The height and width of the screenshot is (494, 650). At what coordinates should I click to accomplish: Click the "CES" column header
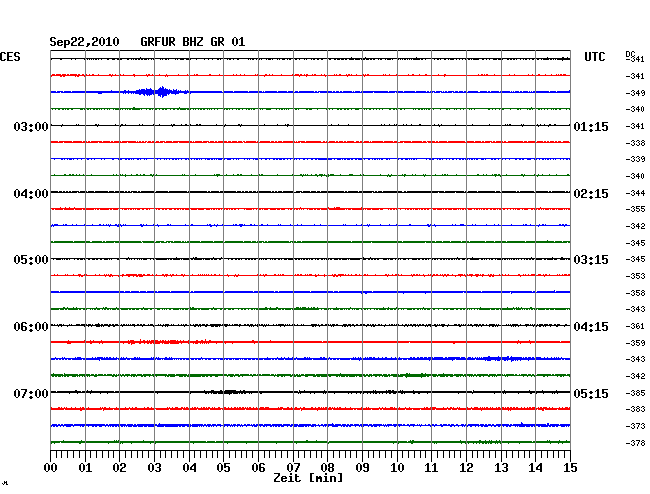(10, 57)
